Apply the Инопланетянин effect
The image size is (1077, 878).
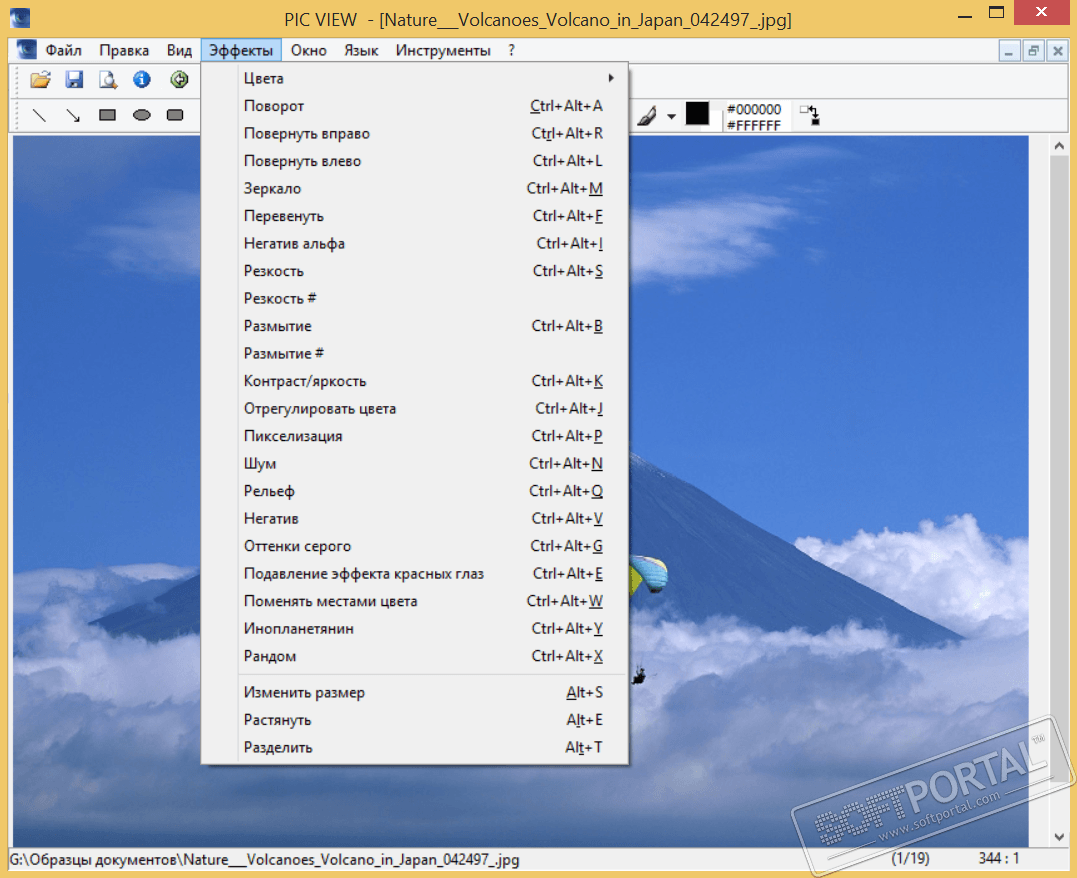coord(415,628)
